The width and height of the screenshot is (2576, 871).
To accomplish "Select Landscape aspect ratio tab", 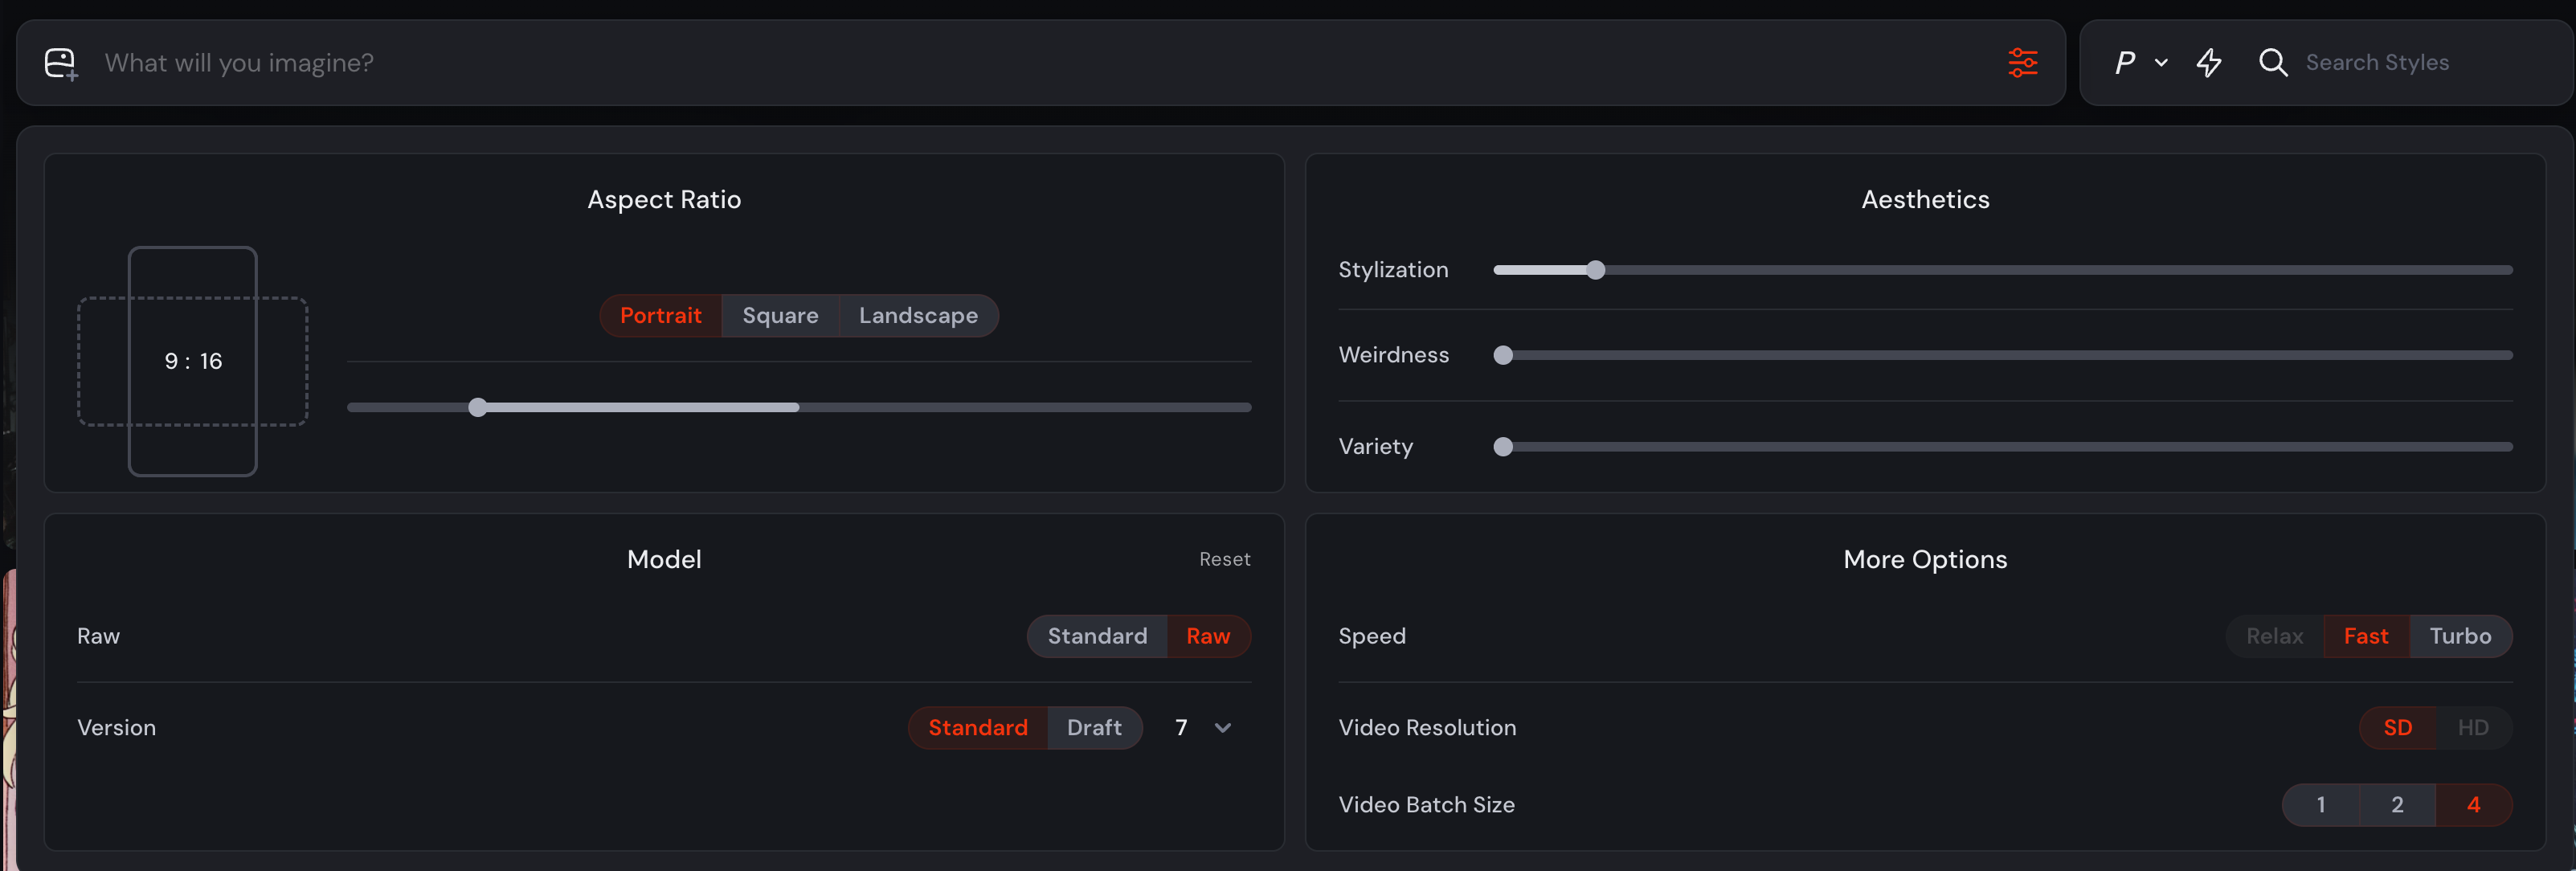I will [x=918, y=316].
